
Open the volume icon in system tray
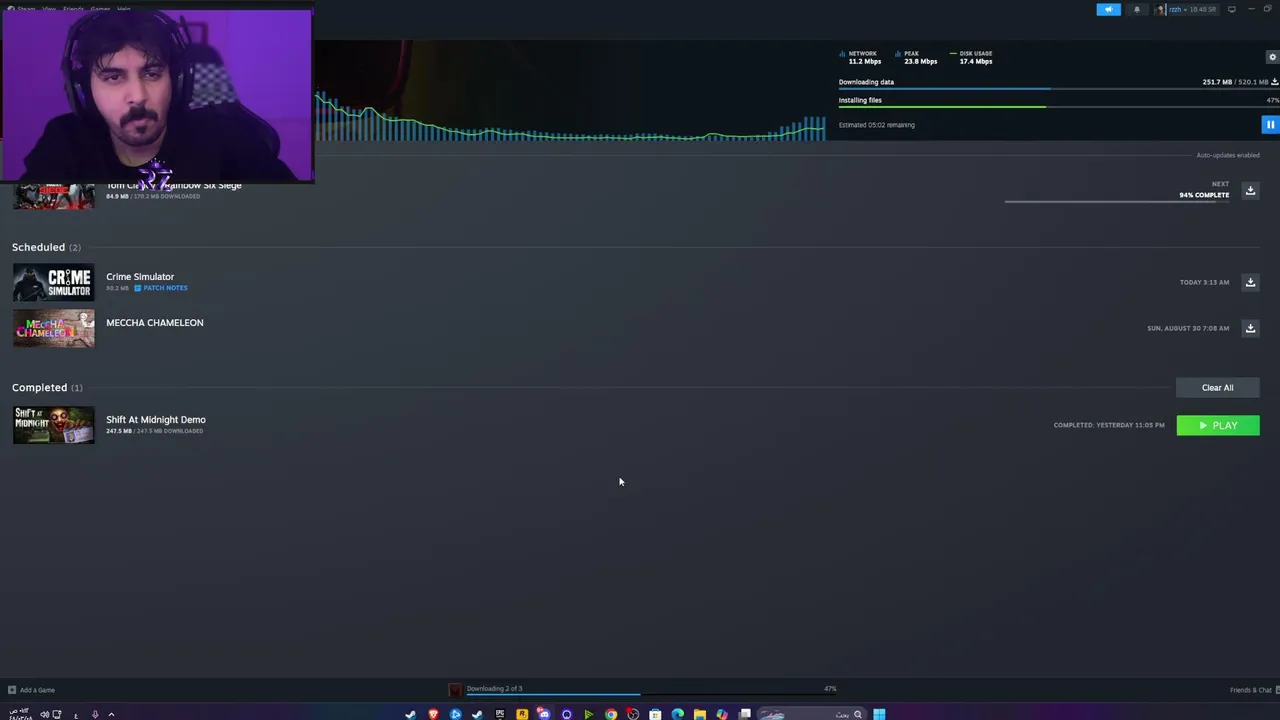(x=44, y=714)
